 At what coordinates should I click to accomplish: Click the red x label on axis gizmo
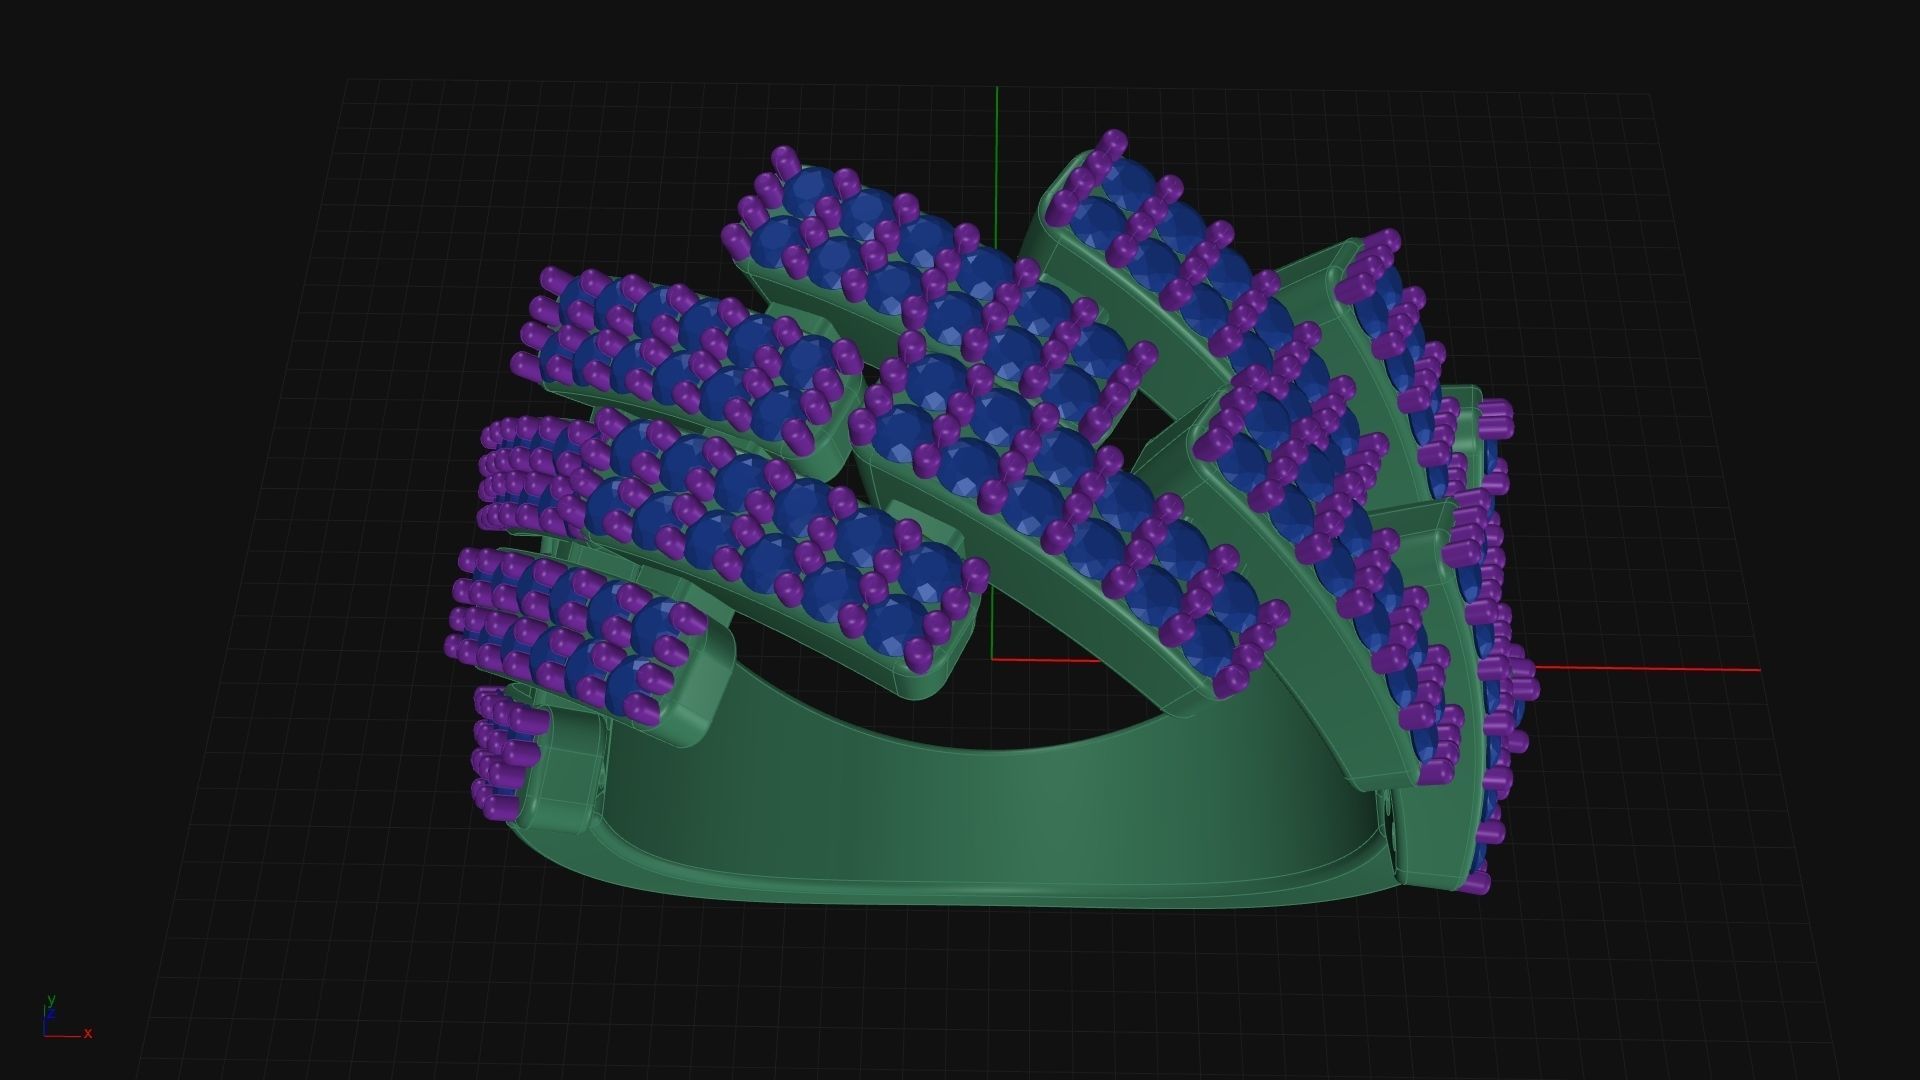tap(88, 1034)
